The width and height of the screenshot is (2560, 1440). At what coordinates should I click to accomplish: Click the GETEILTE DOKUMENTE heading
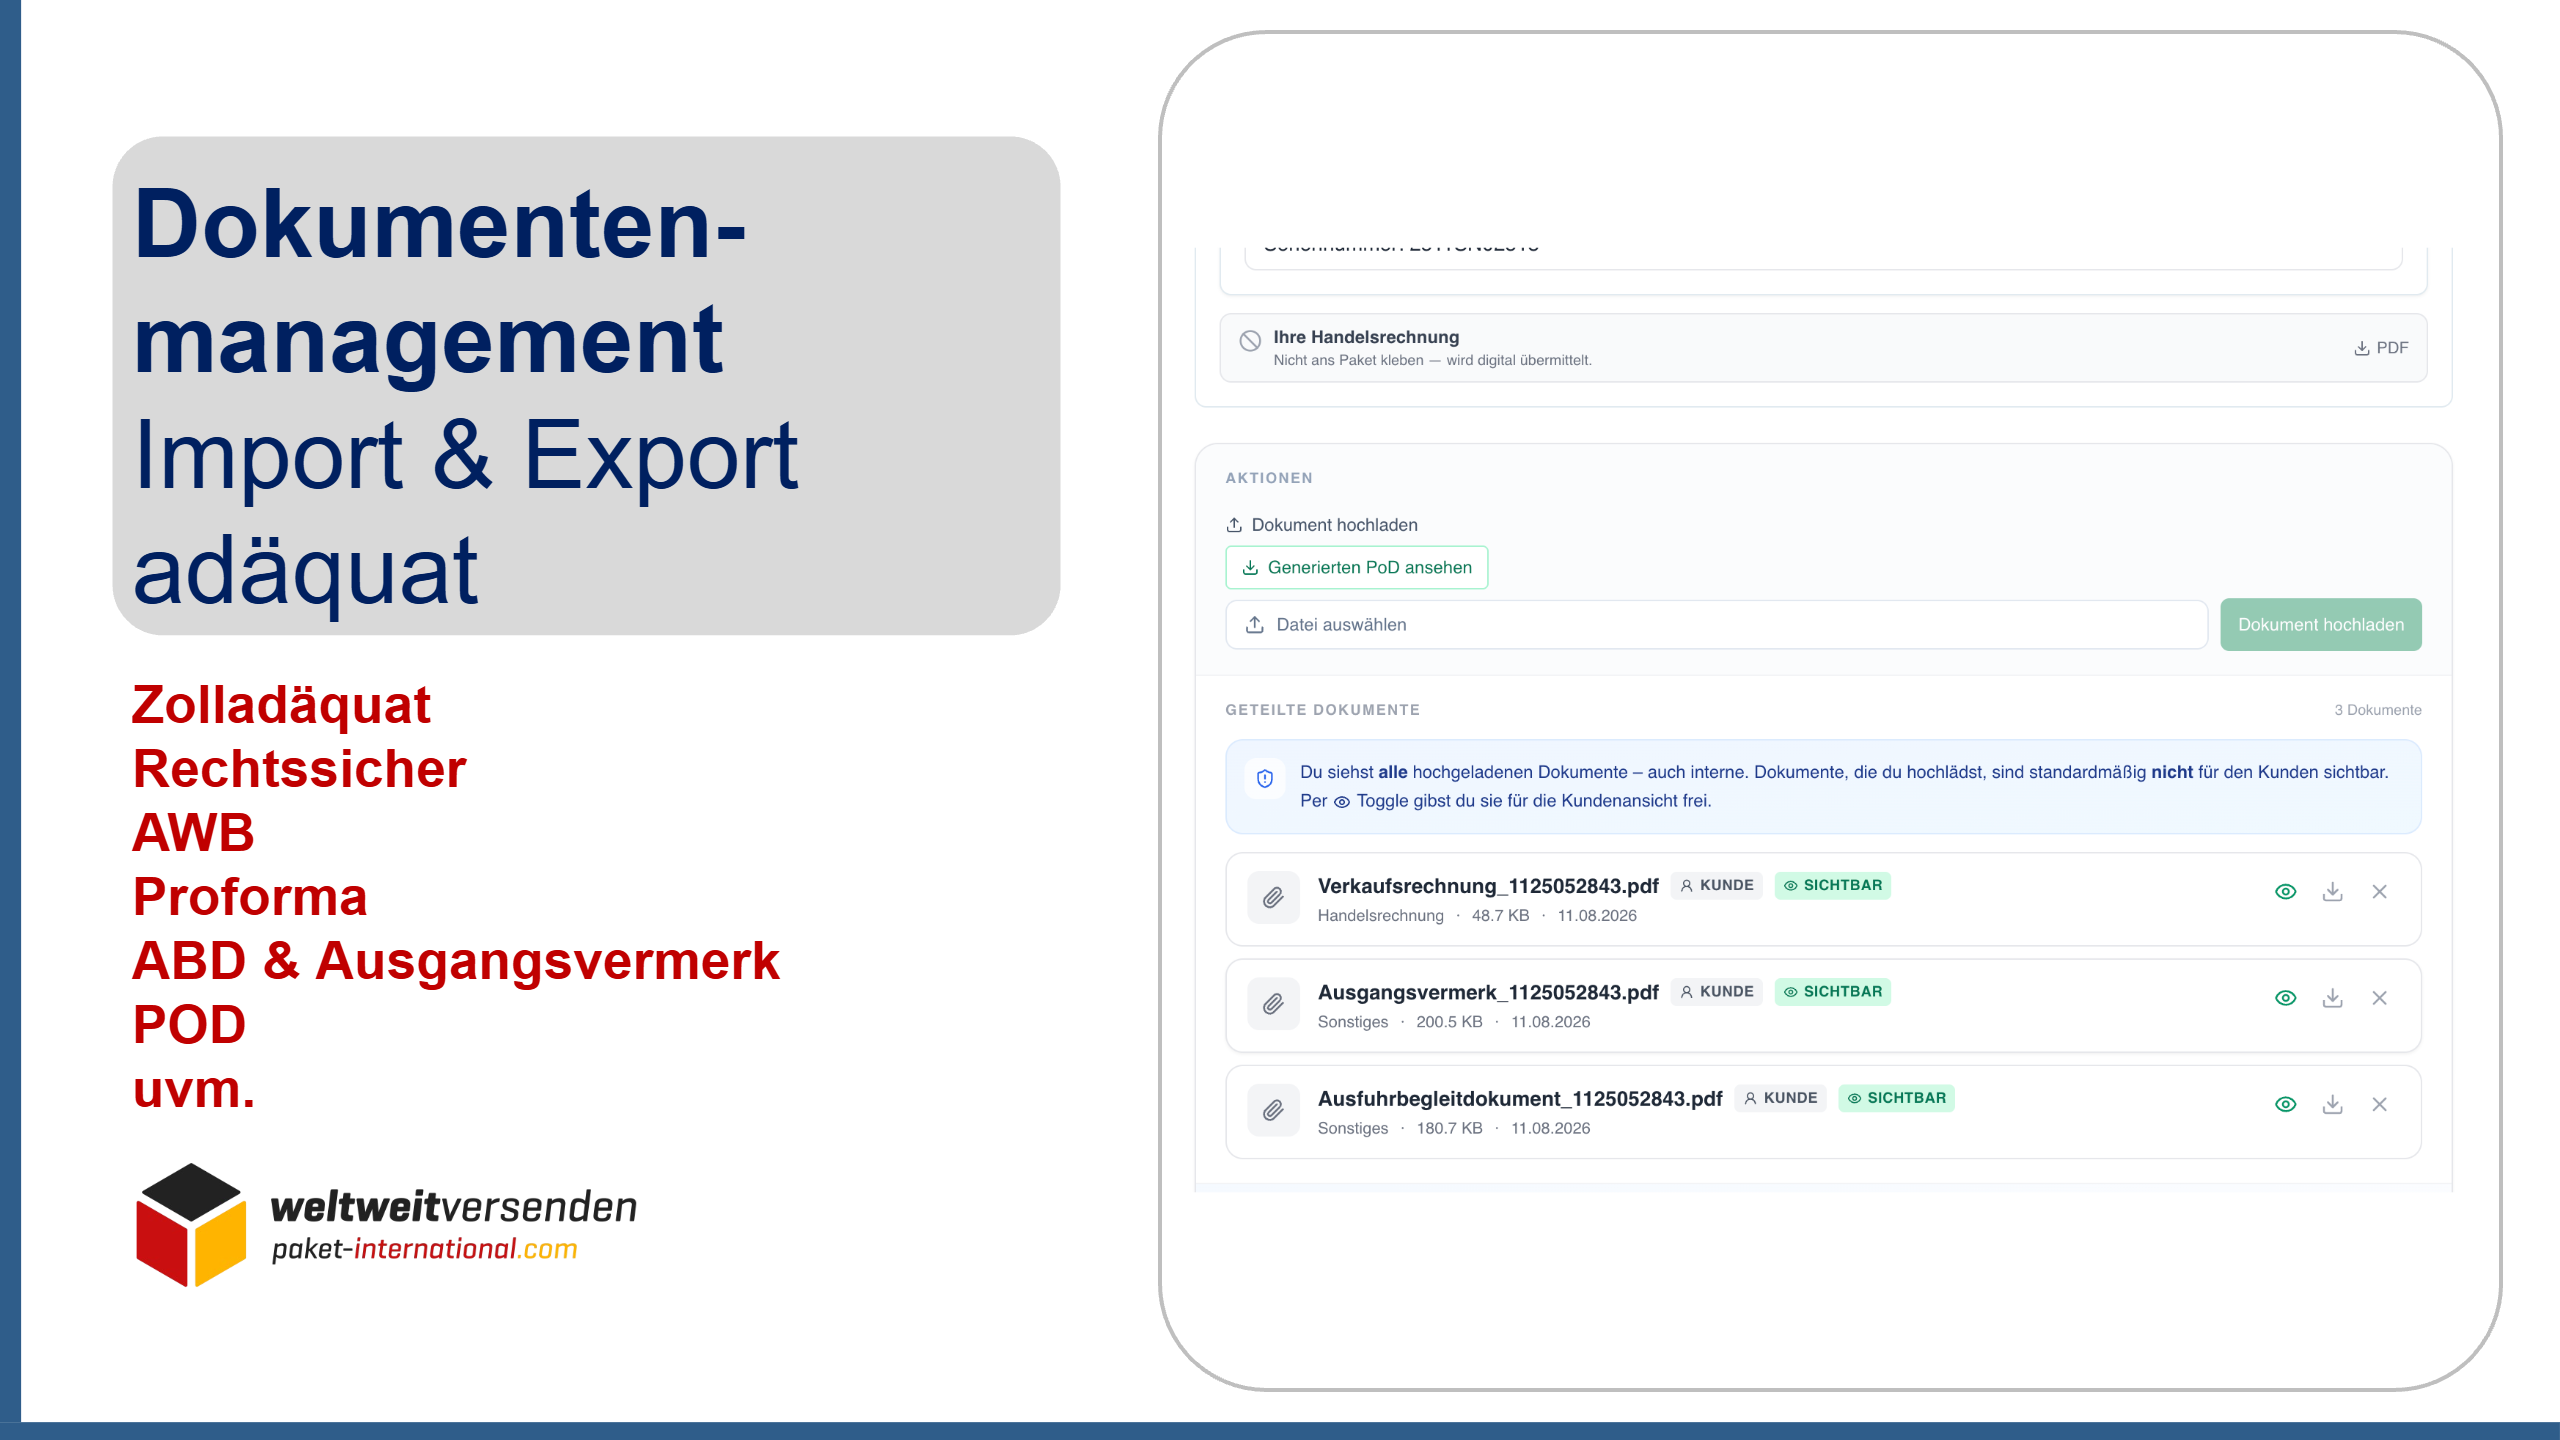[x=1323, y=710]
